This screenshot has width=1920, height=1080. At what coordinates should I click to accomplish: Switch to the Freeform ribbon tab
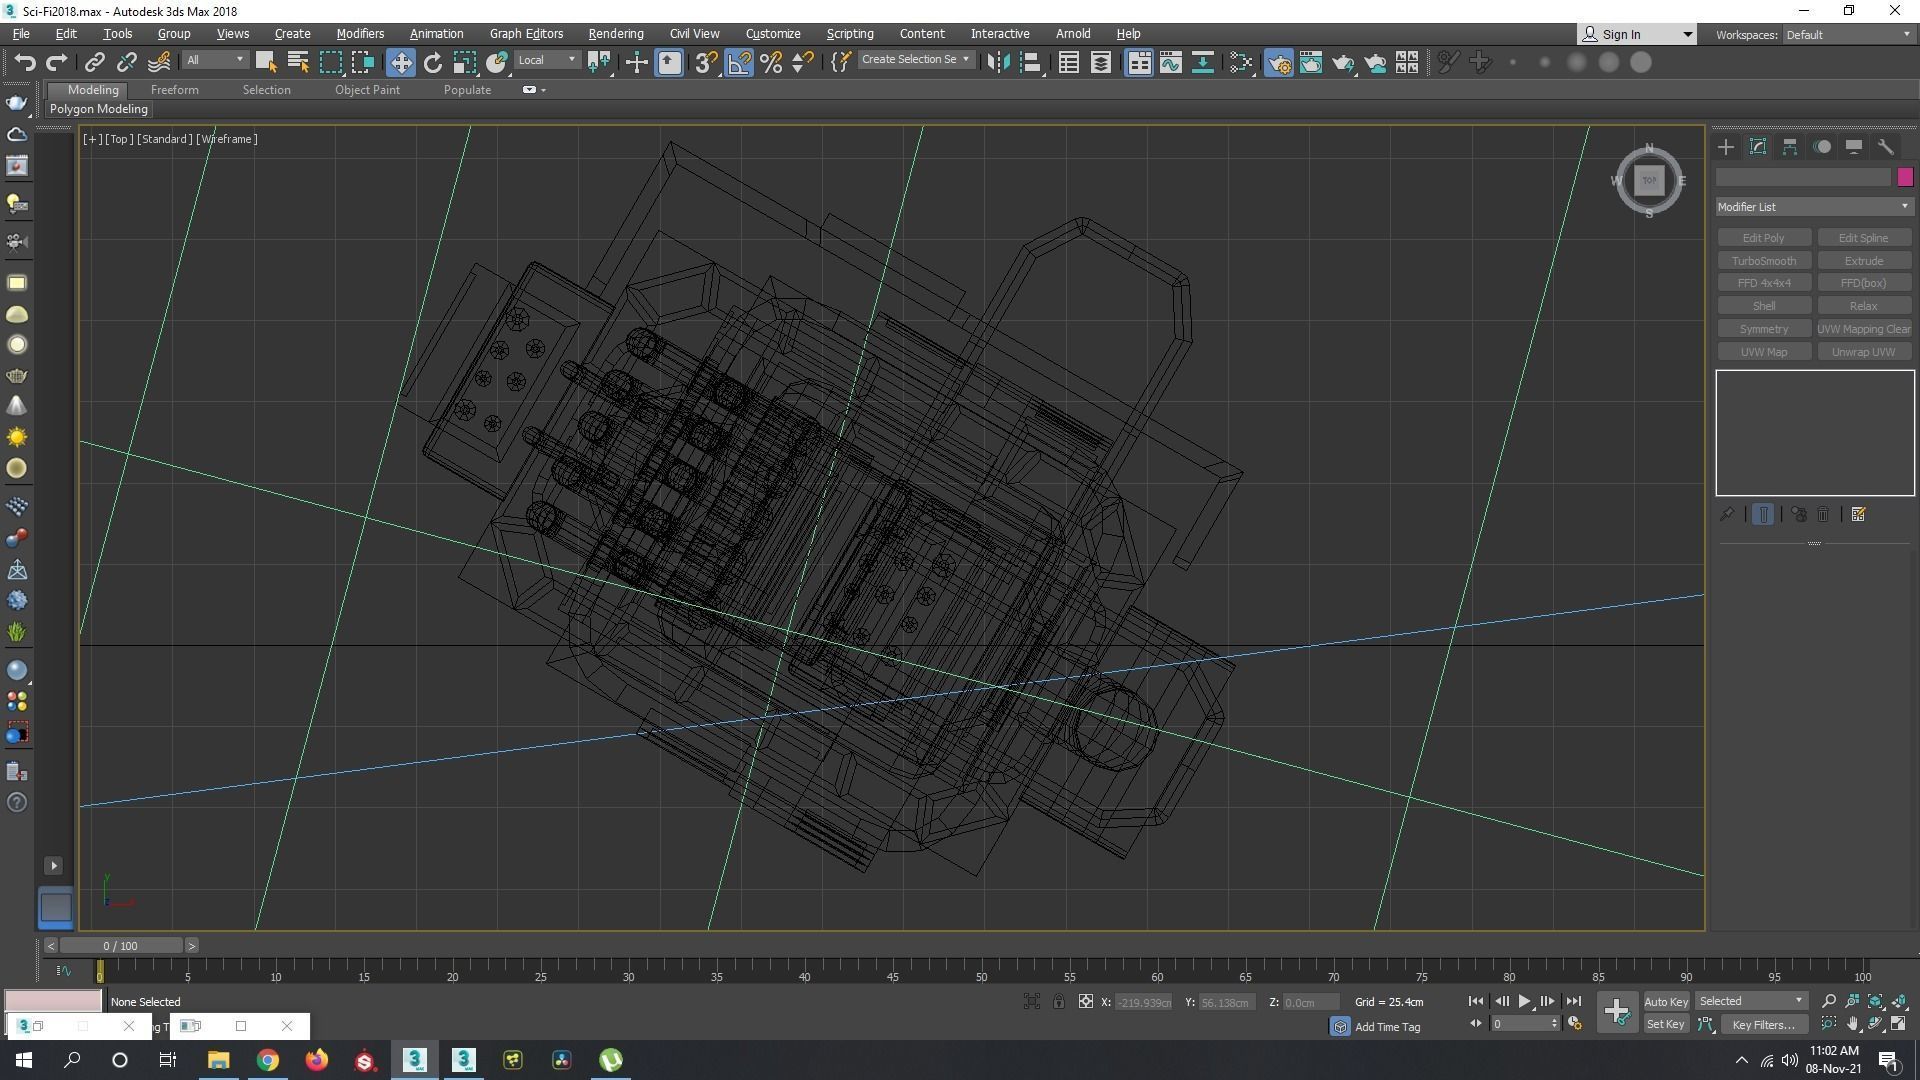pyautogui.click(x=174, y=90)
